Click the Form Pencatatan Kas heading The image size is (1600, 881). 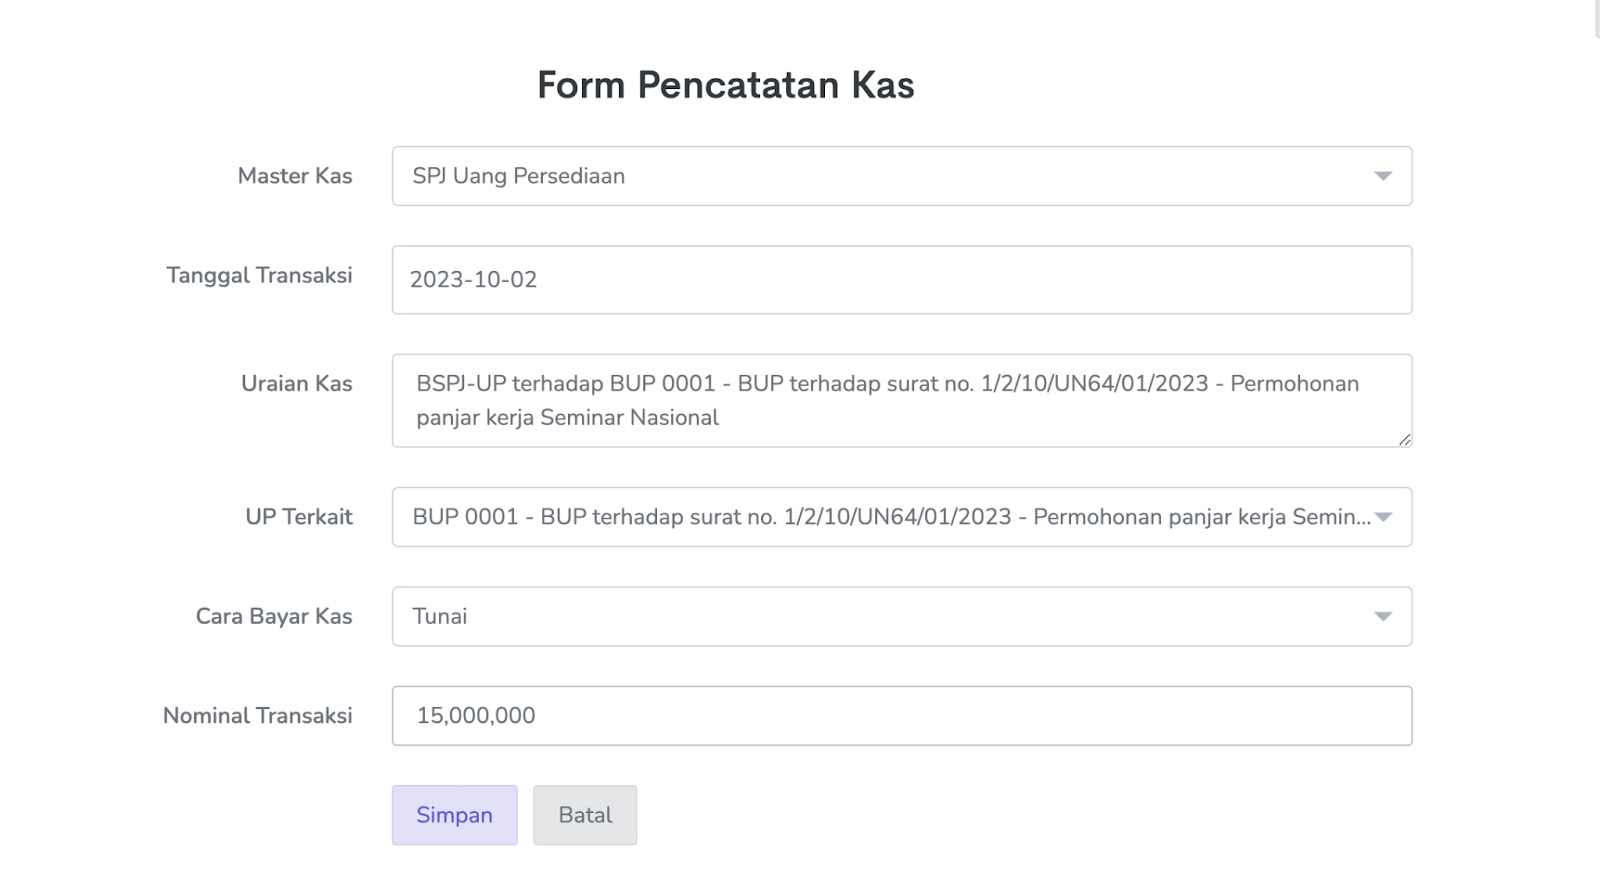pyautogui.click(x=726, y=85)
